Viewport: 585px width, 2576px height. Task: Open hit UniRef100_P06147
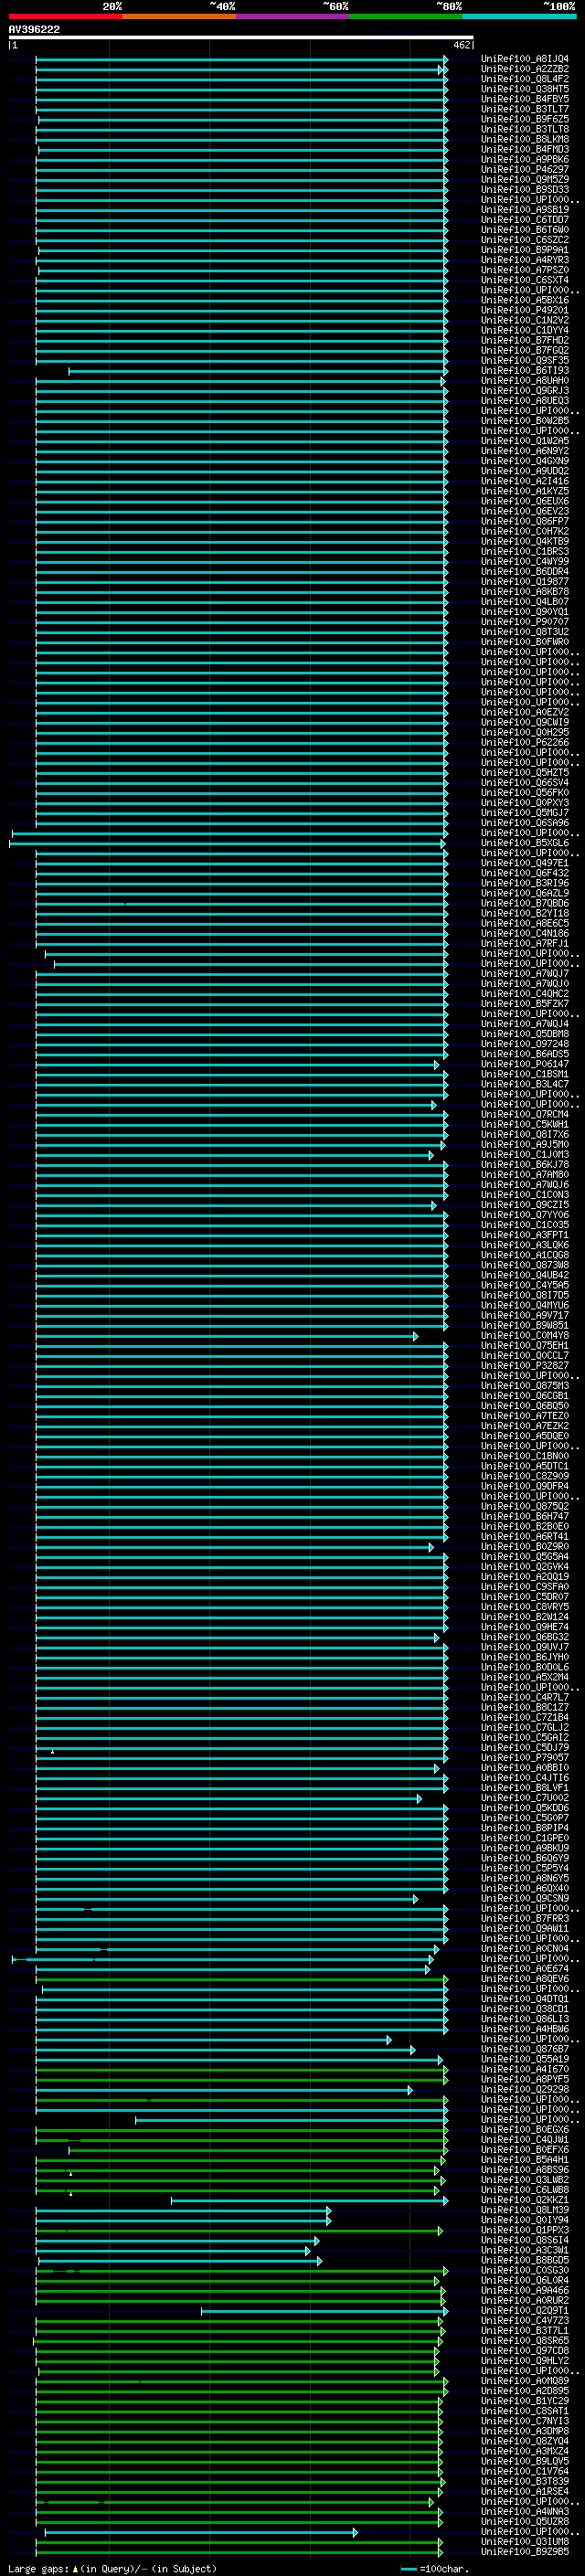coord(524,1064)
